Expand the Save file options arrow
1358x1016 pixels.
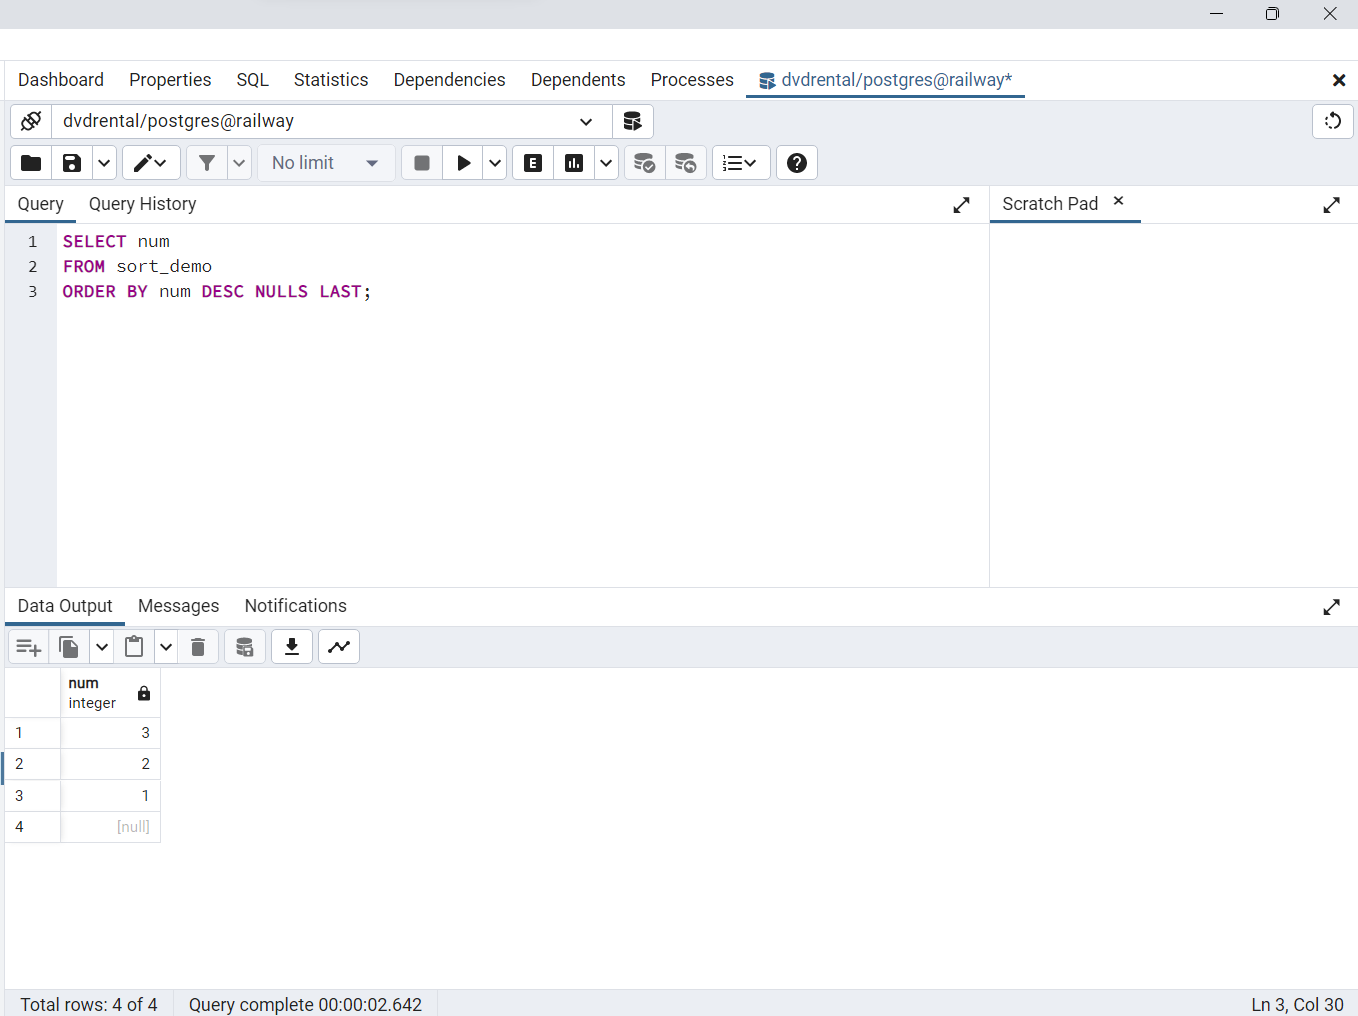[x=104, y=163]
